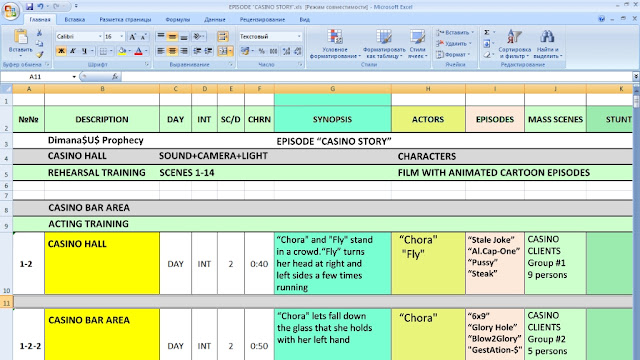The height and width of the screenshot is (360, 640).
Task: Switch to Главная ribbon tab
Action: click(x=40, y=20)
